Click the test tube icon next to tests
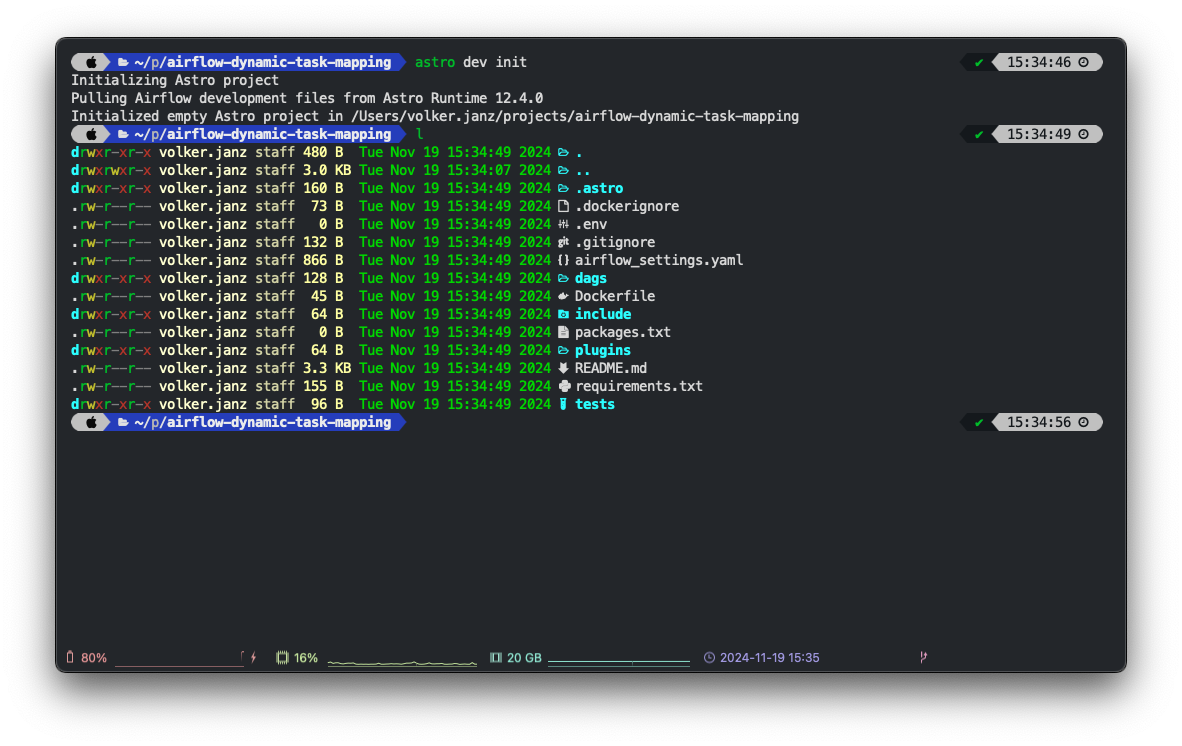This screenshot has width=1182, height=746. click(x=563, y=404)
